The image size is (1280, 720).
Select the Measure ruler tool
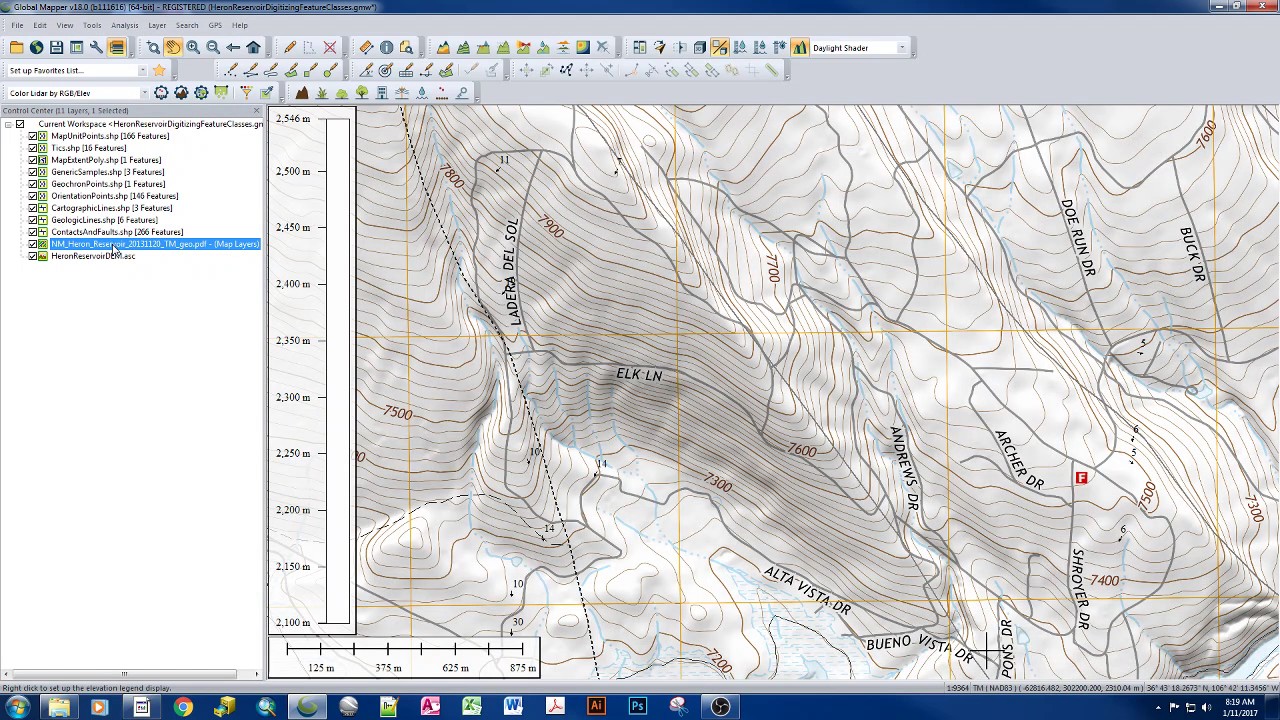(366, 48)
